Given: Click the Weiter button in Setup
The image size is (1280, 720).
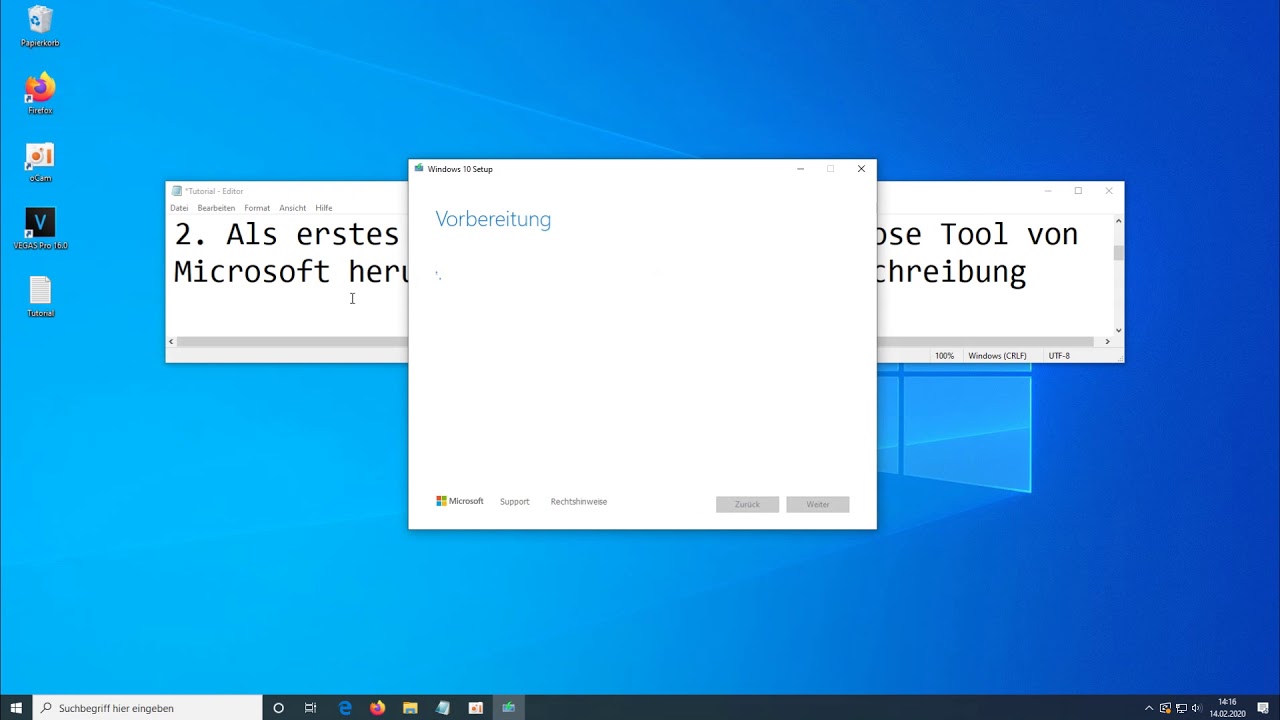Looking at the screenshot, I should click(x=818, y=504).
